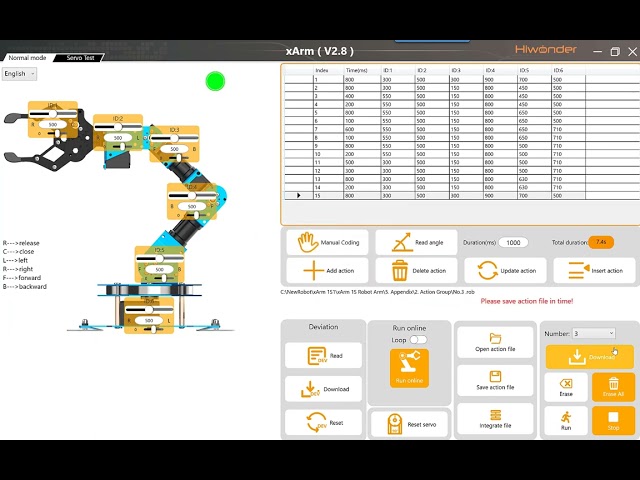This screenshot has height=480, width=640.
Task: Toggle the Loop switch on
Action: [x=418, y=340]
